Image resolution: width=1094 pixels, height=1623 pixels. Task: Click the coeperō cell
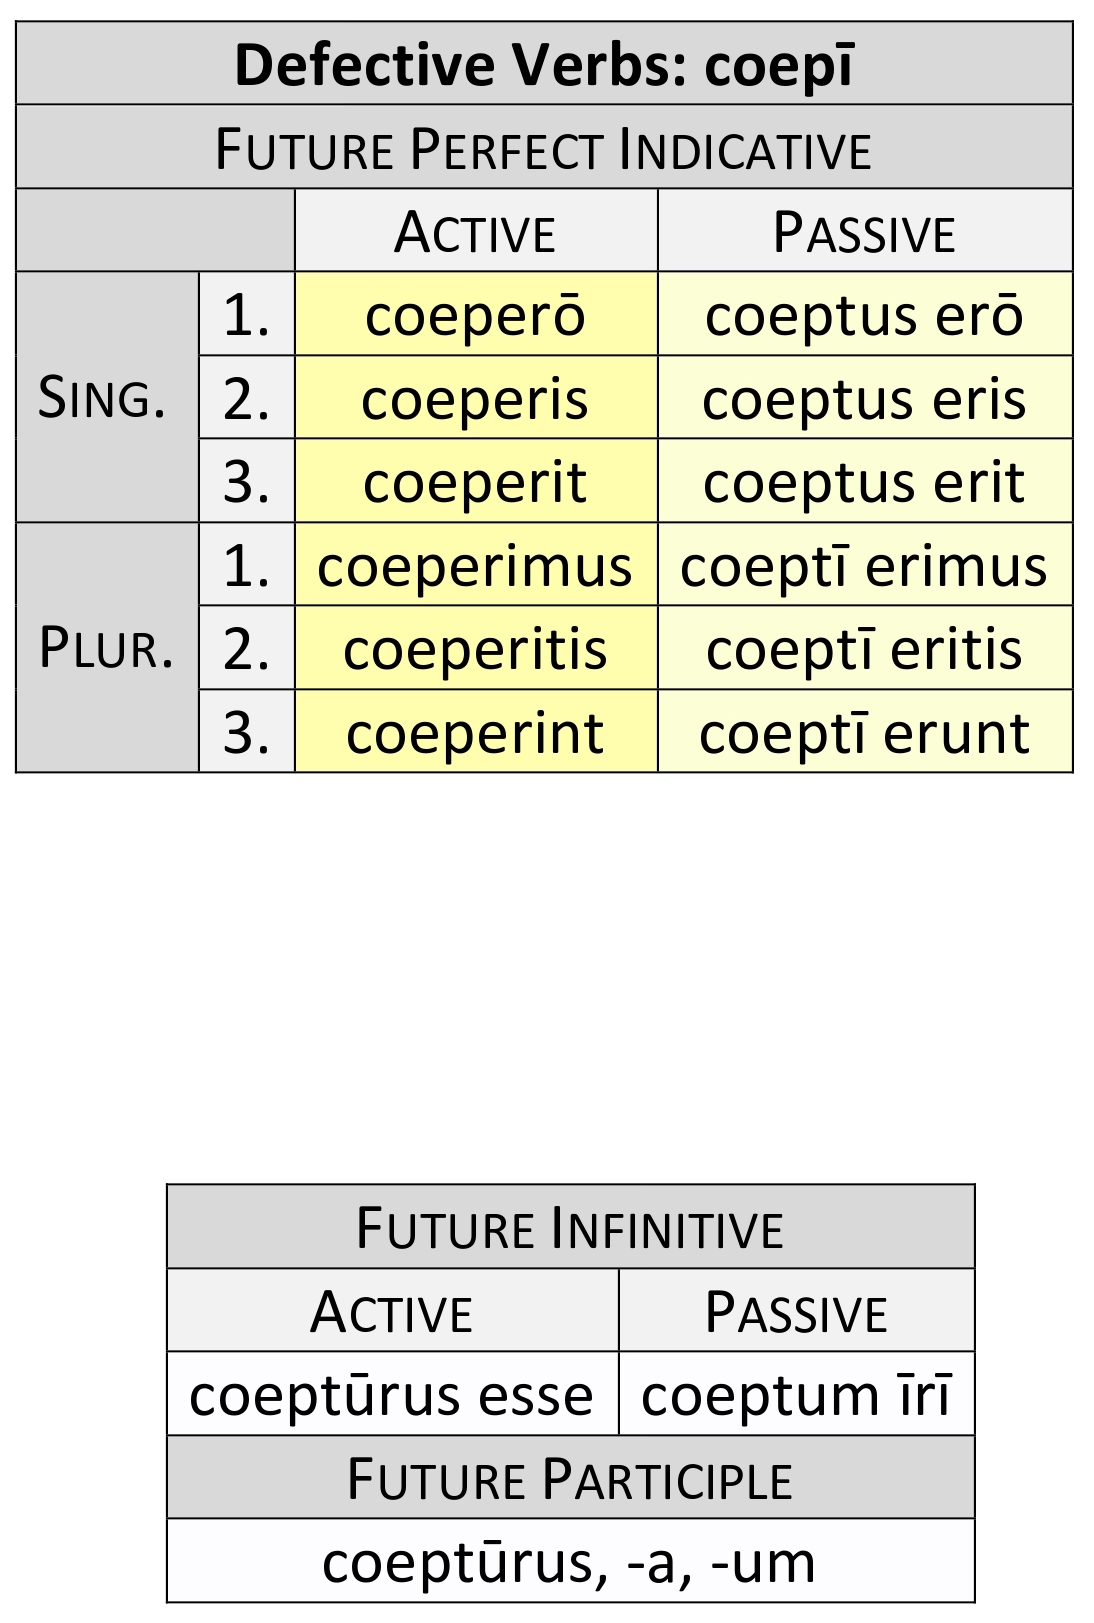[x=475, y=316]
